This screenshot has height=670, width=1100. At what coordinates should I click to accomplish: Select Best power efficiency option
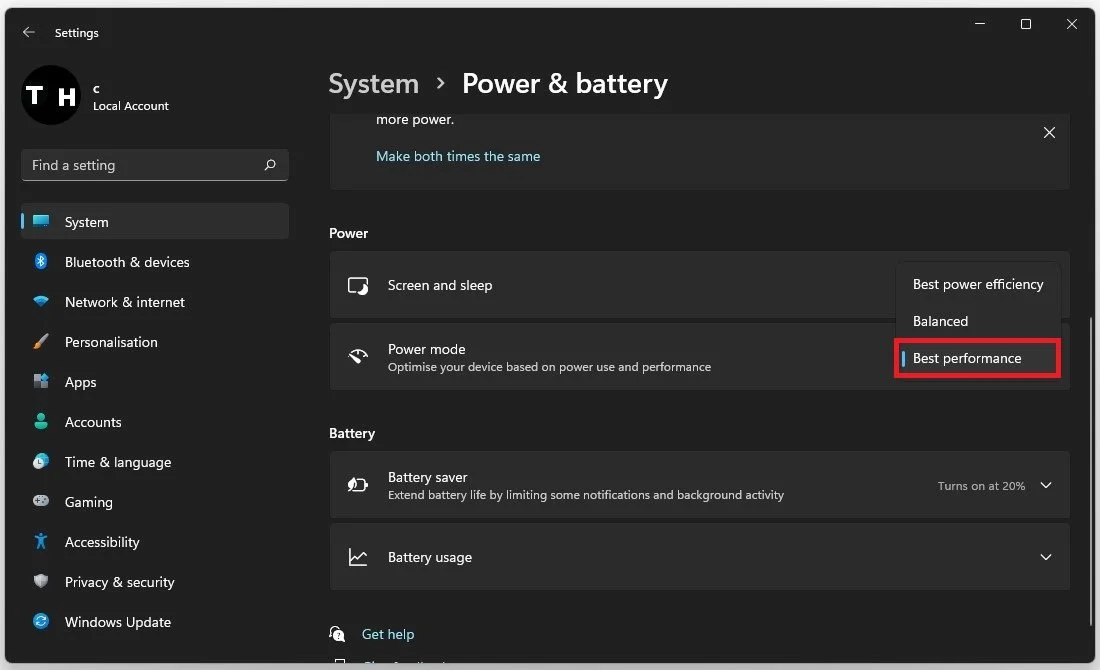977,284
